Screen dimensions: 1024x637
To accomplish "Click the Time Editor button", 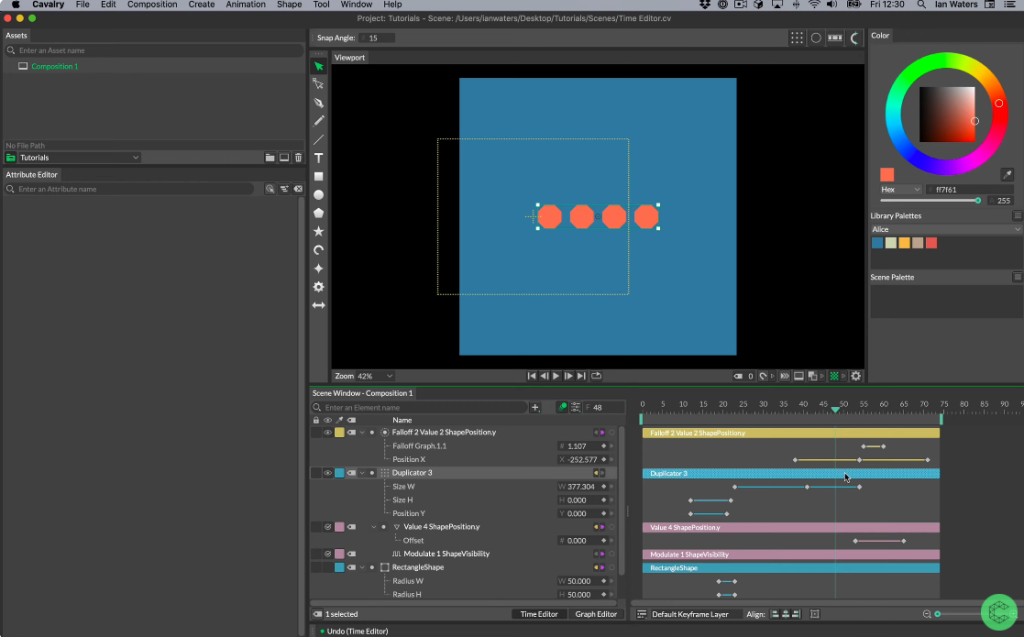I will [x=539, y=614].
